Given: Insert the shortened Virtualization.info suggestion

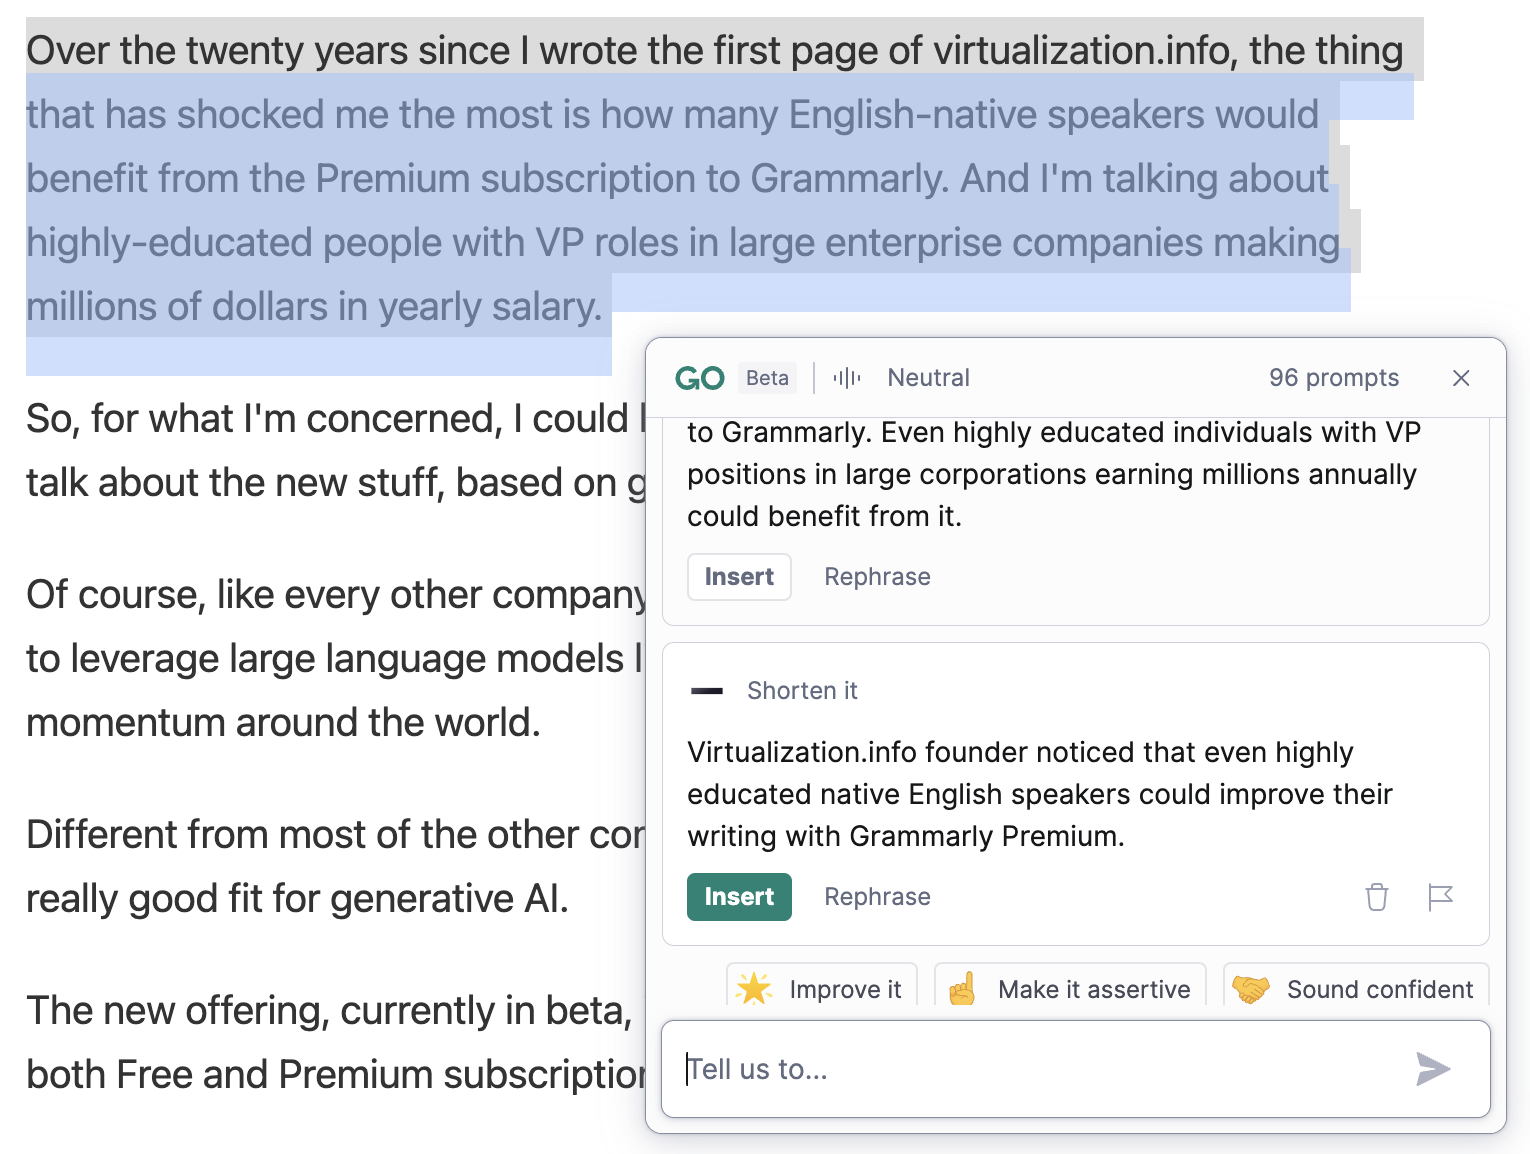Looking at the screenshot, I should [x=739, y=897].
